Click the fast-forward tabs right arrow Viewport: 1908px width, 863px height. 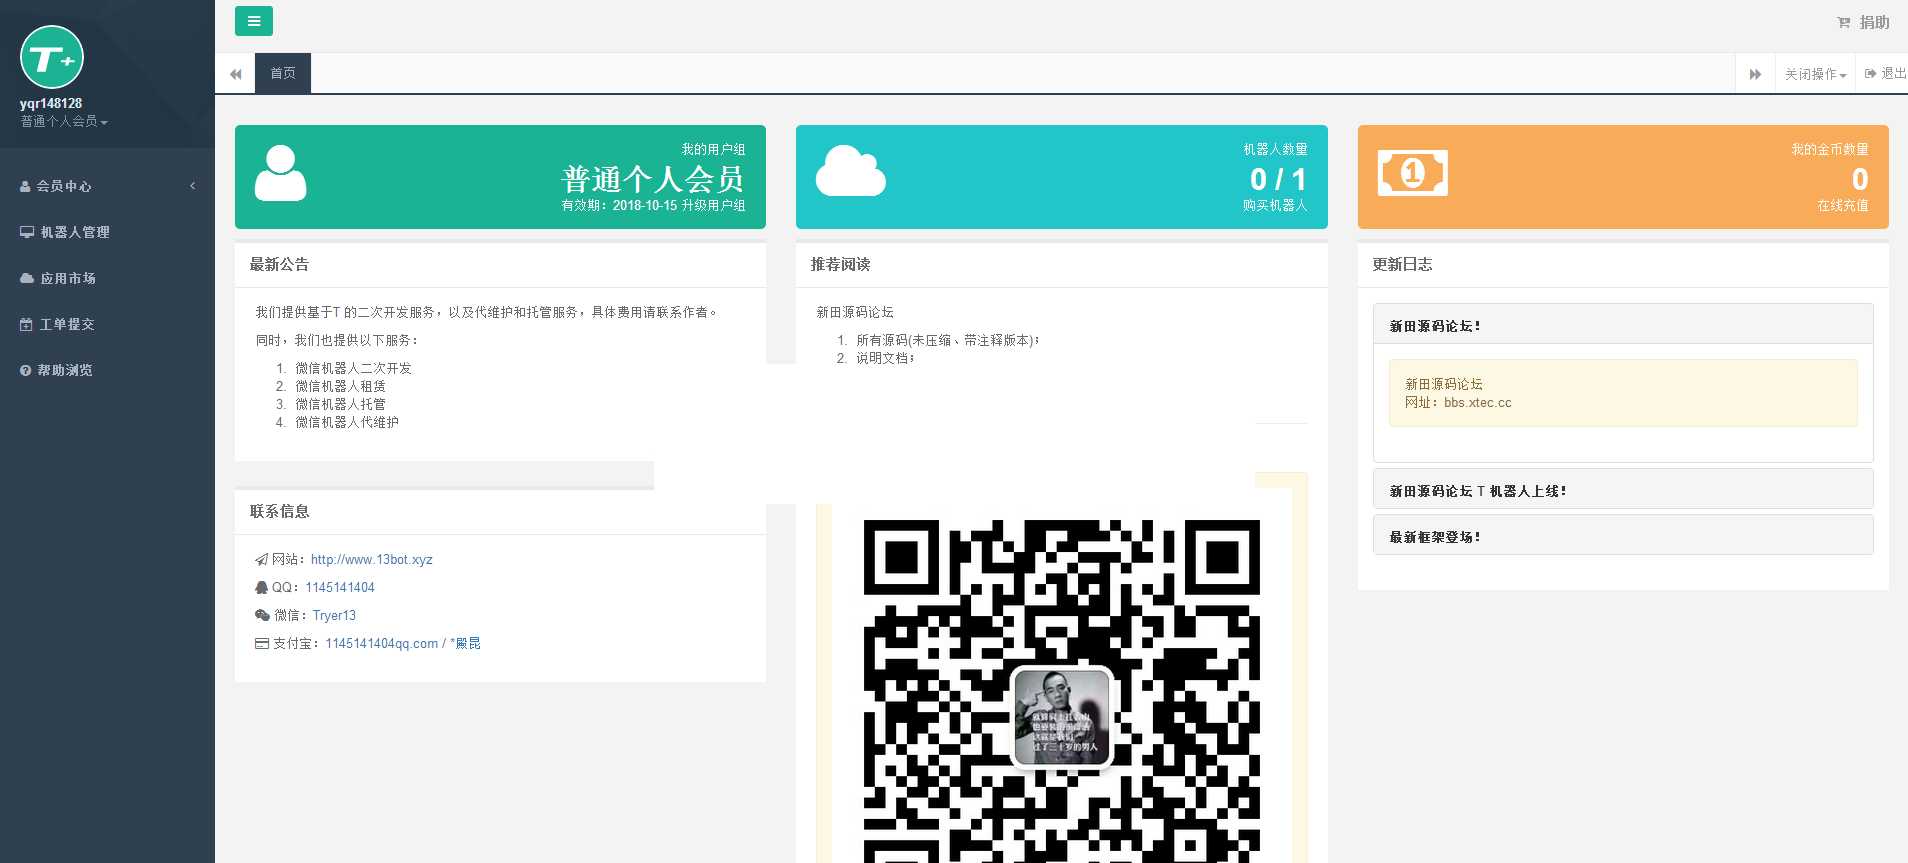(1755, 74)
